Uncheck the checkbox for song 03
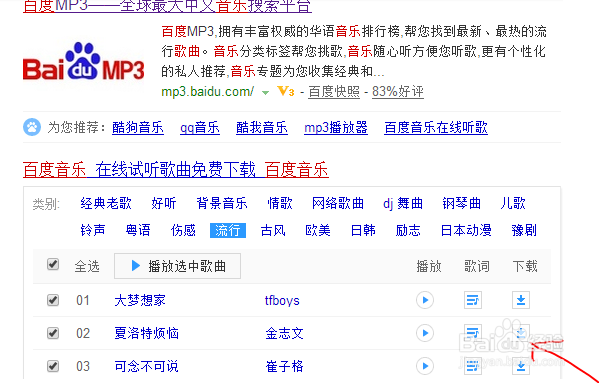This screenshot has width=599, height=383. pyautogui.click(x=53, y=366)
